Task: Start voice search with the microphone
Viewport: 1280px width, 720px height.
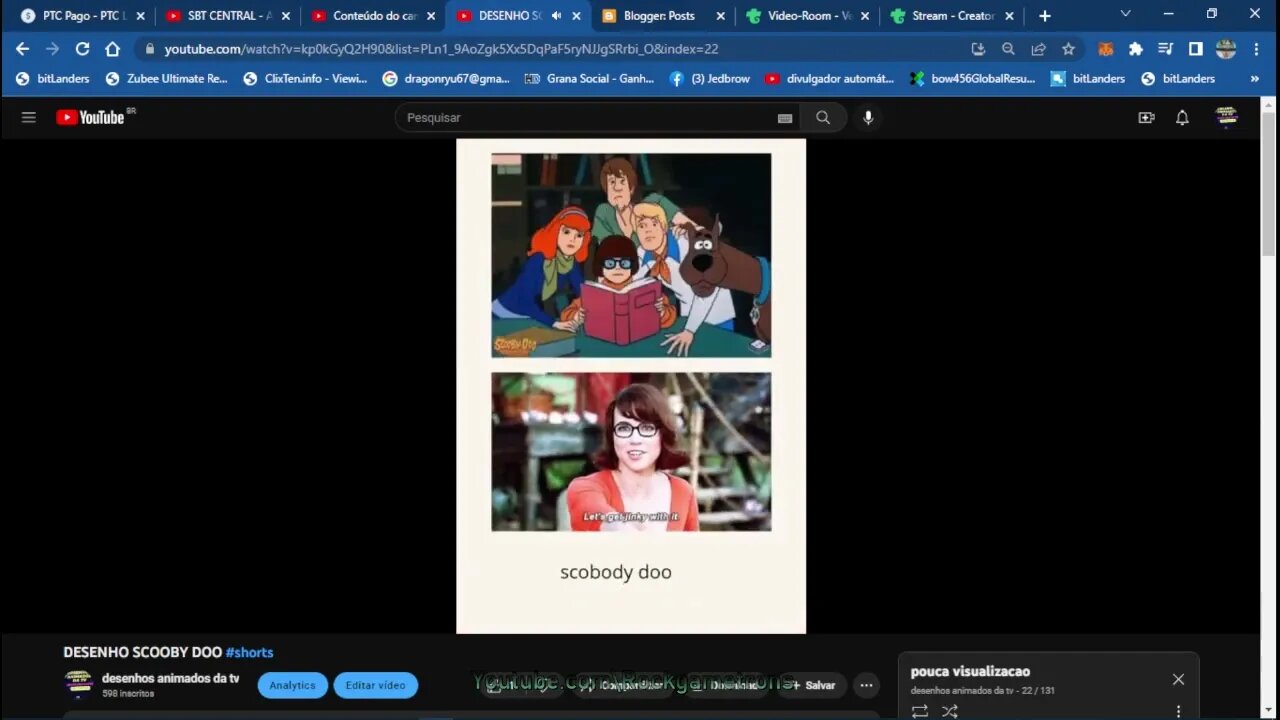Action: tap(868, 117)
